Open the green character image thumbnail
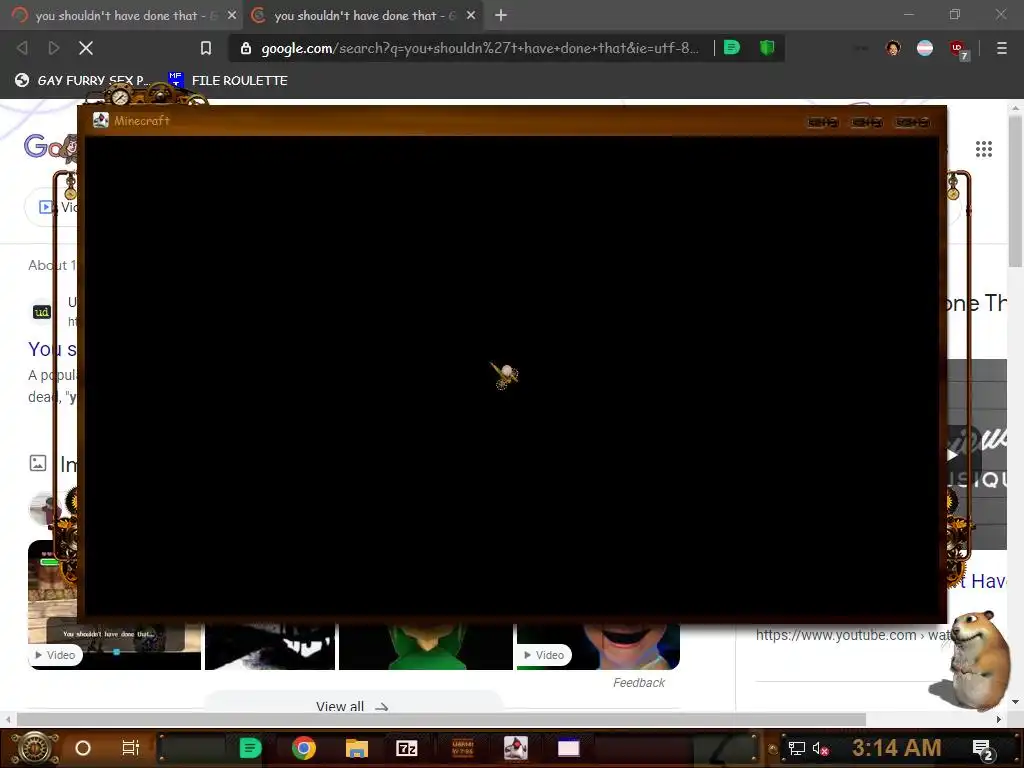Screen dimensions: 1024x768 click(x=426, y=647)
